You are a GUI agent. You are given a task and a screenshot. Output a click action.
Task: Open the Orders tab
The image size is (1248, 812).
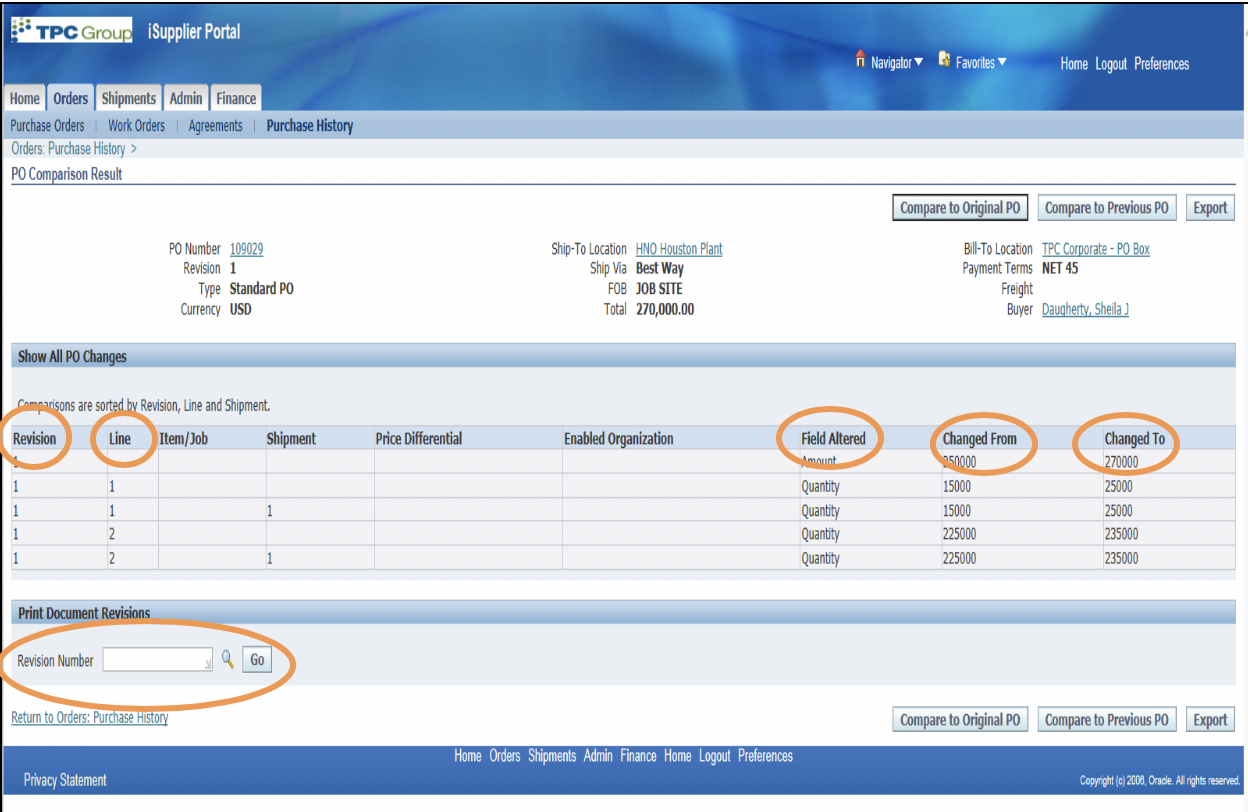click(x=70, y=98)
